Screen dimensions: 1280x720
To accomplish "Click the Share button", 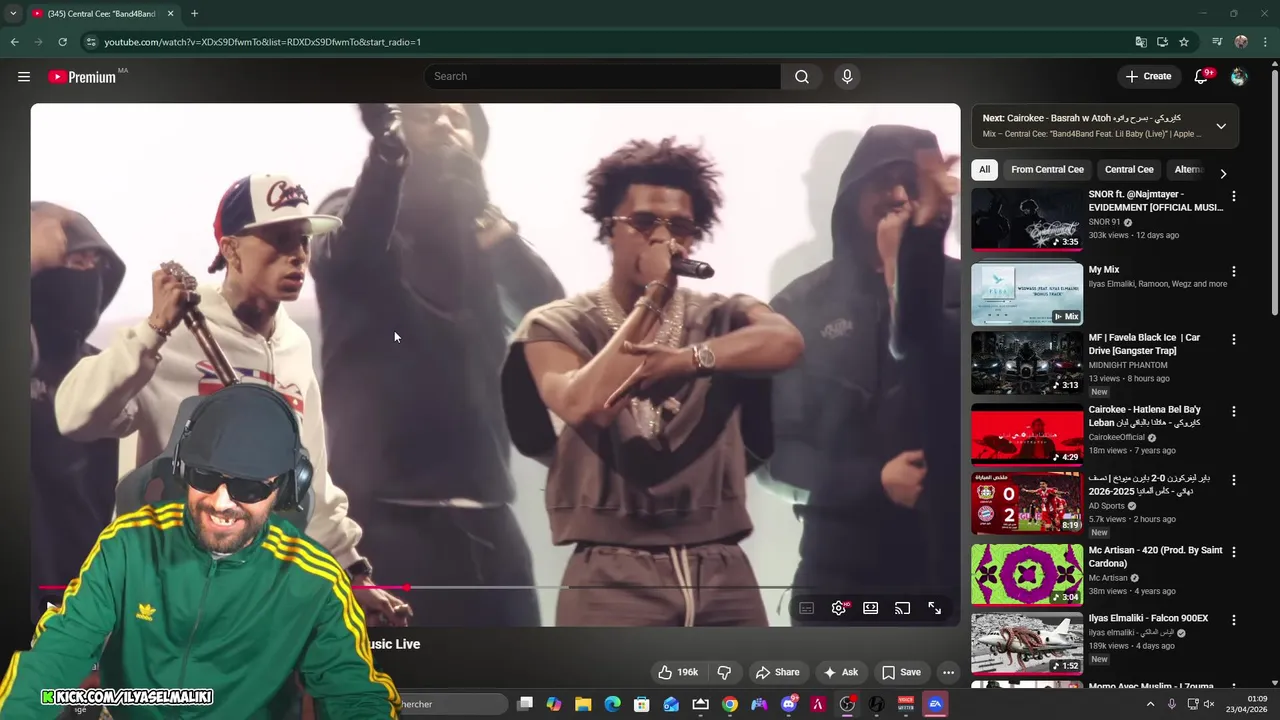I will pos(777,672).
